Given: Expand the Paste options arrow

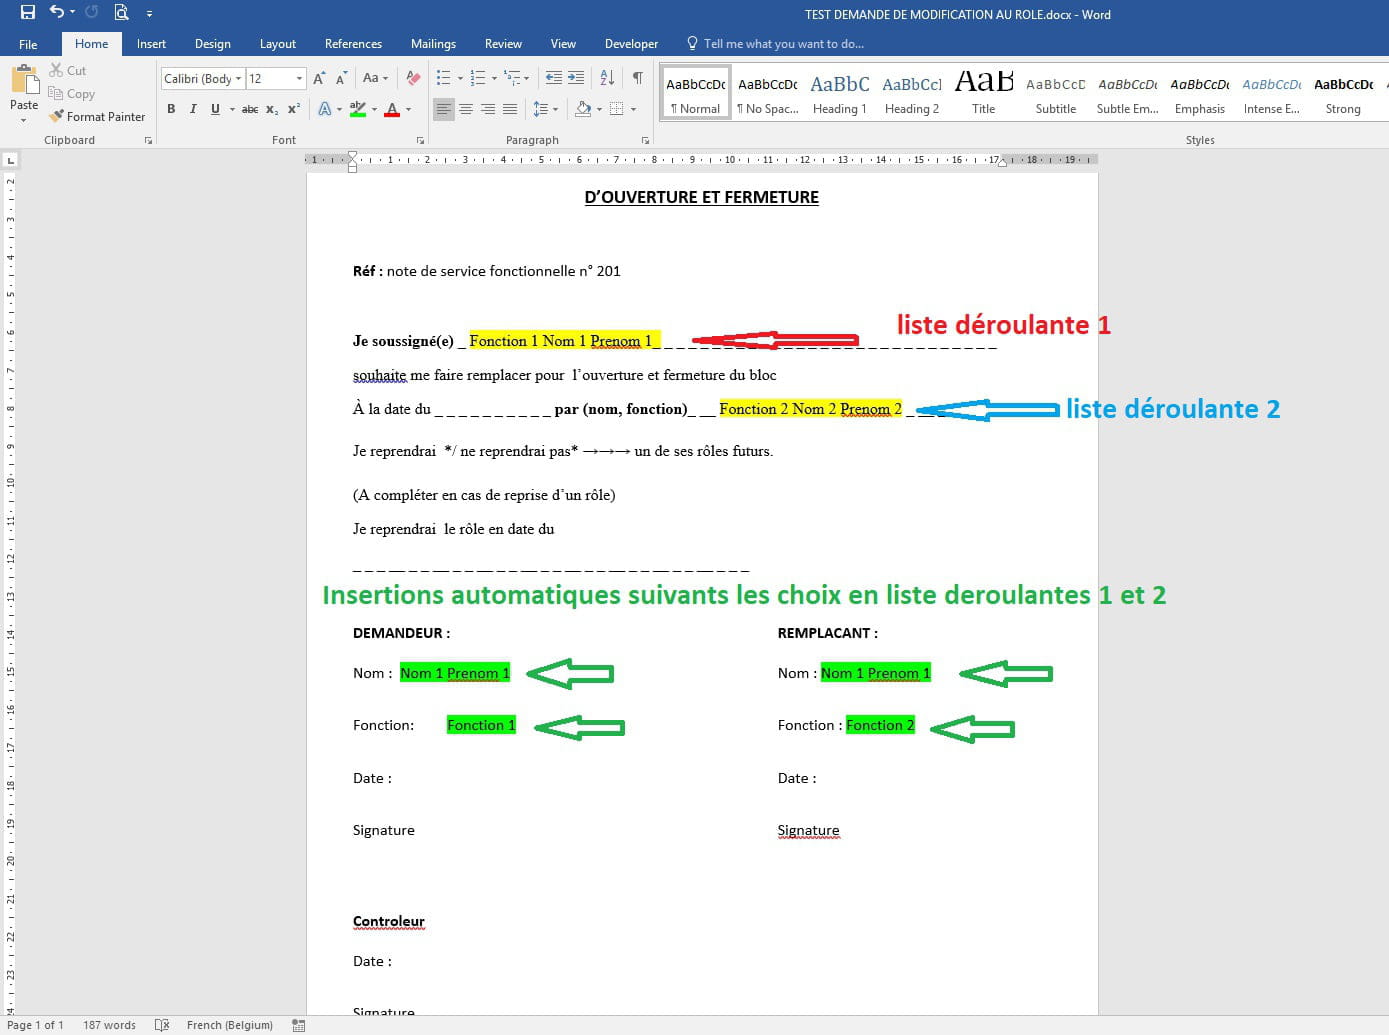Looking at the screenshot, I should tap(24, 120).
